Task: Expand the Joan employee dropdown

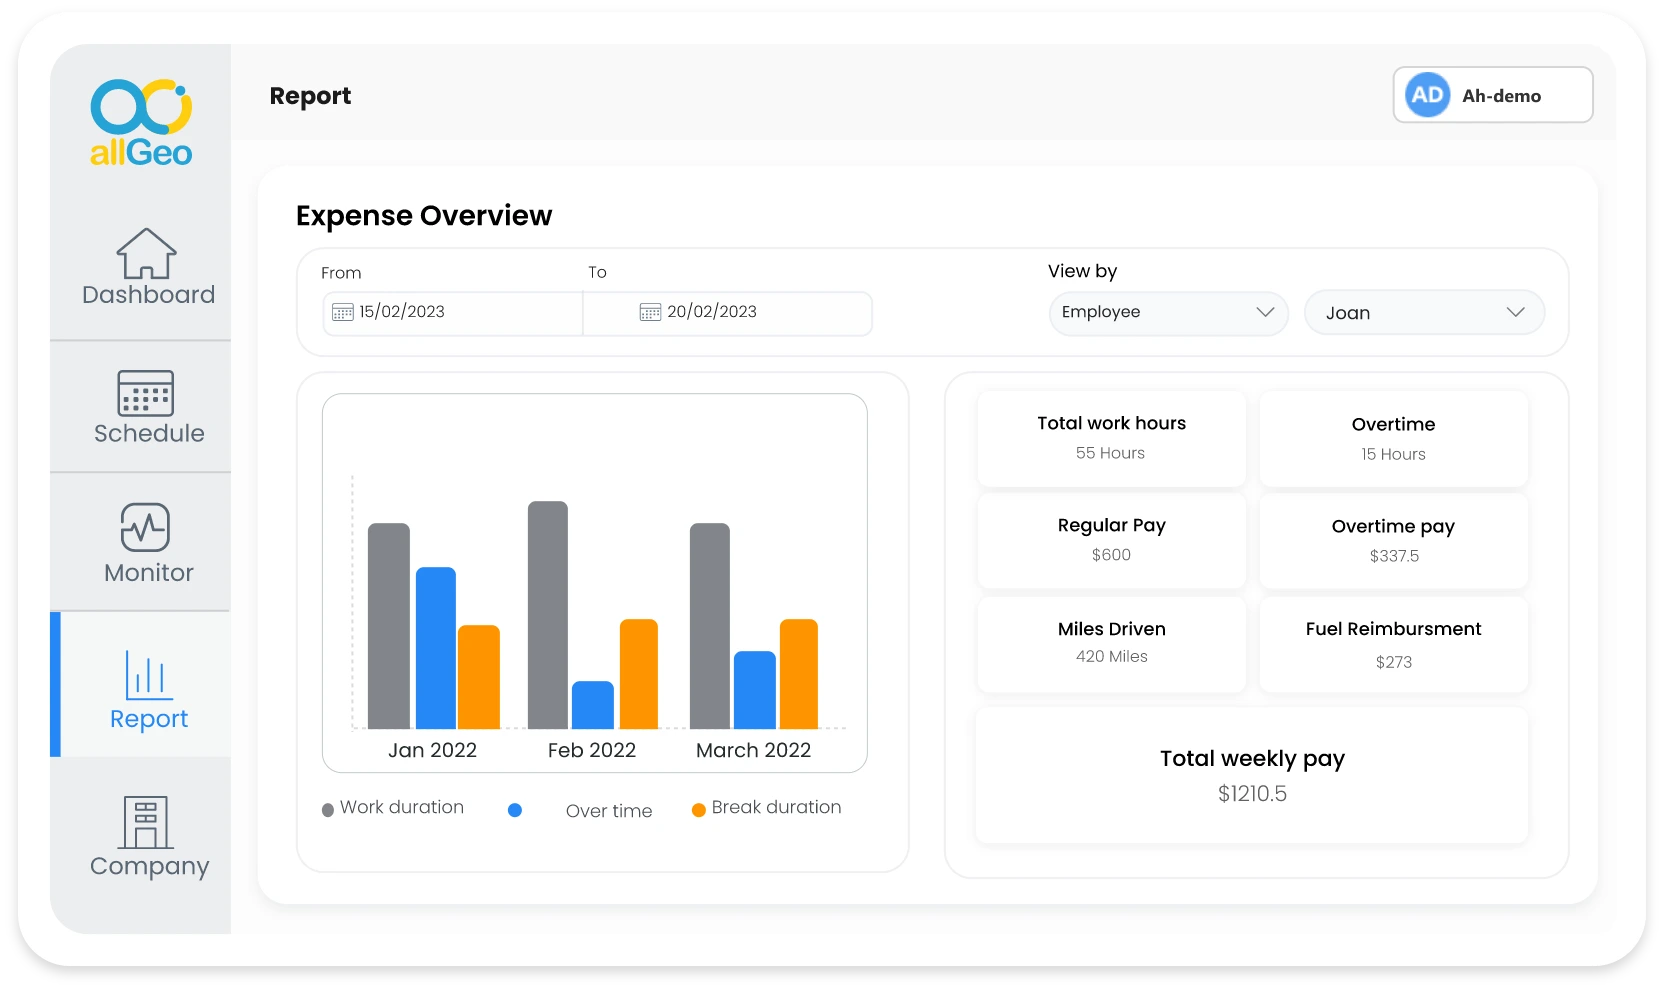Action: coord(1423,313)
